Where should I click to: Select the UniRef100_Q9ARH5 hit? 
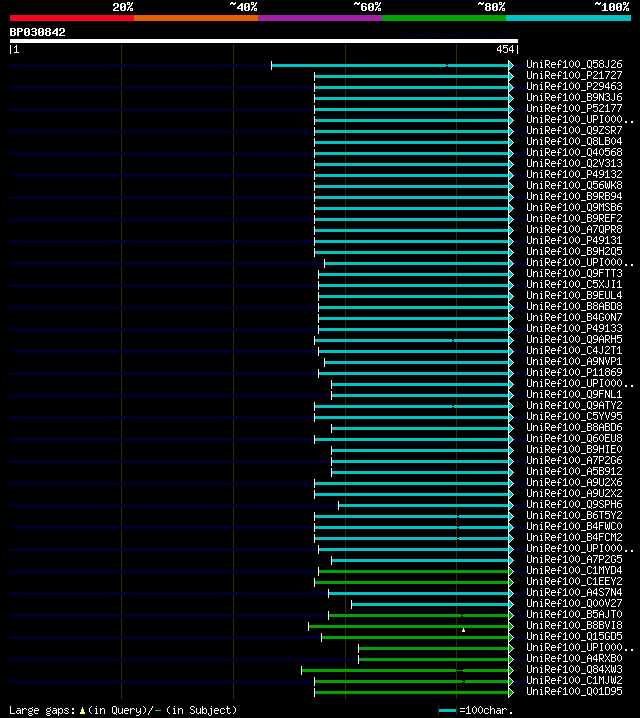click(x=574, y=339)
